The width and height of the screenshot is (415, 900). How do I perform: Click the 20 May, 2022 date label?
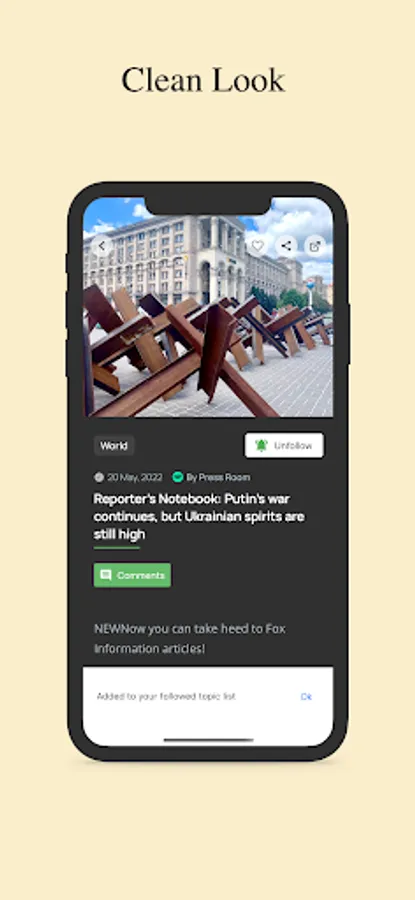134,477
